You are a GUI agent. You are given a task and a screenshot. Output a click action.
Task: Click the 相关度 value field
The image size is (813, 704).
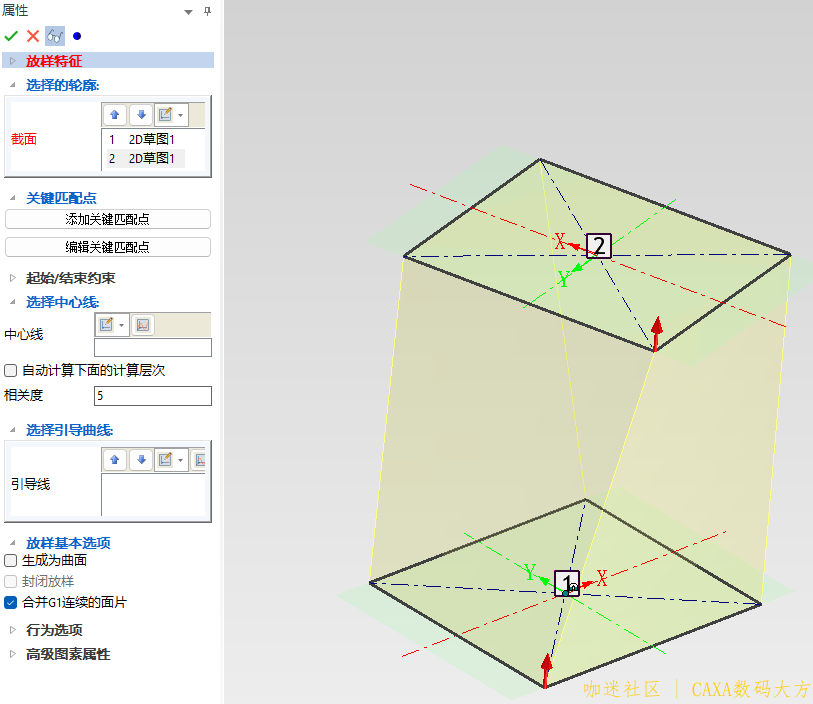[152, 396]
